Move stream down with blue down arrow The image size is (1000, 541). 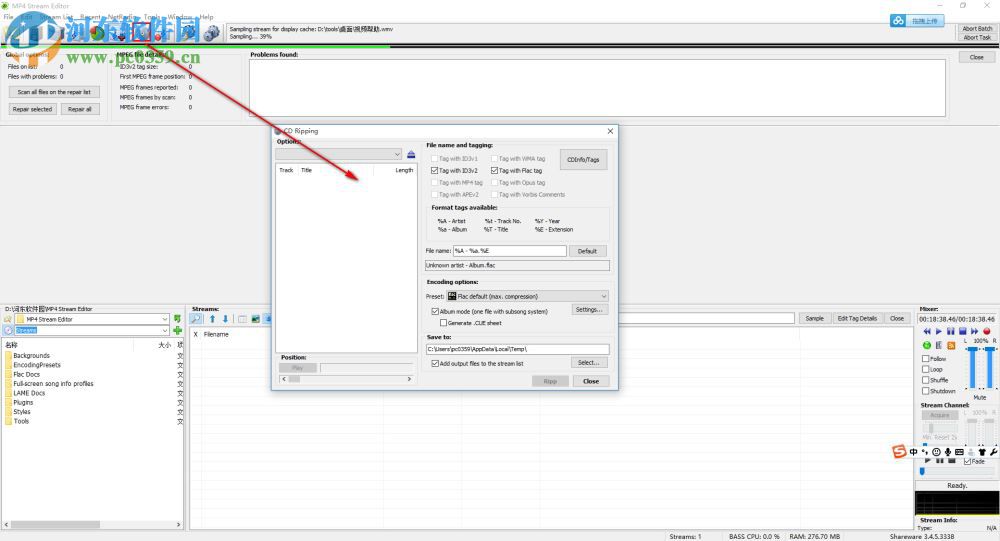coord(225,319)
